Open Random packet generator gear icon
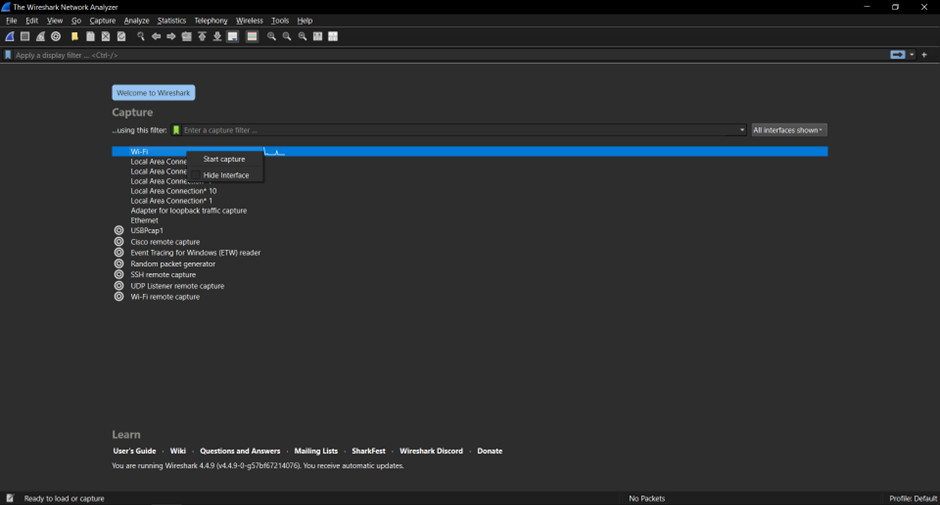The width and height of the screenshot is (940, 505). [x=119, y=263]
